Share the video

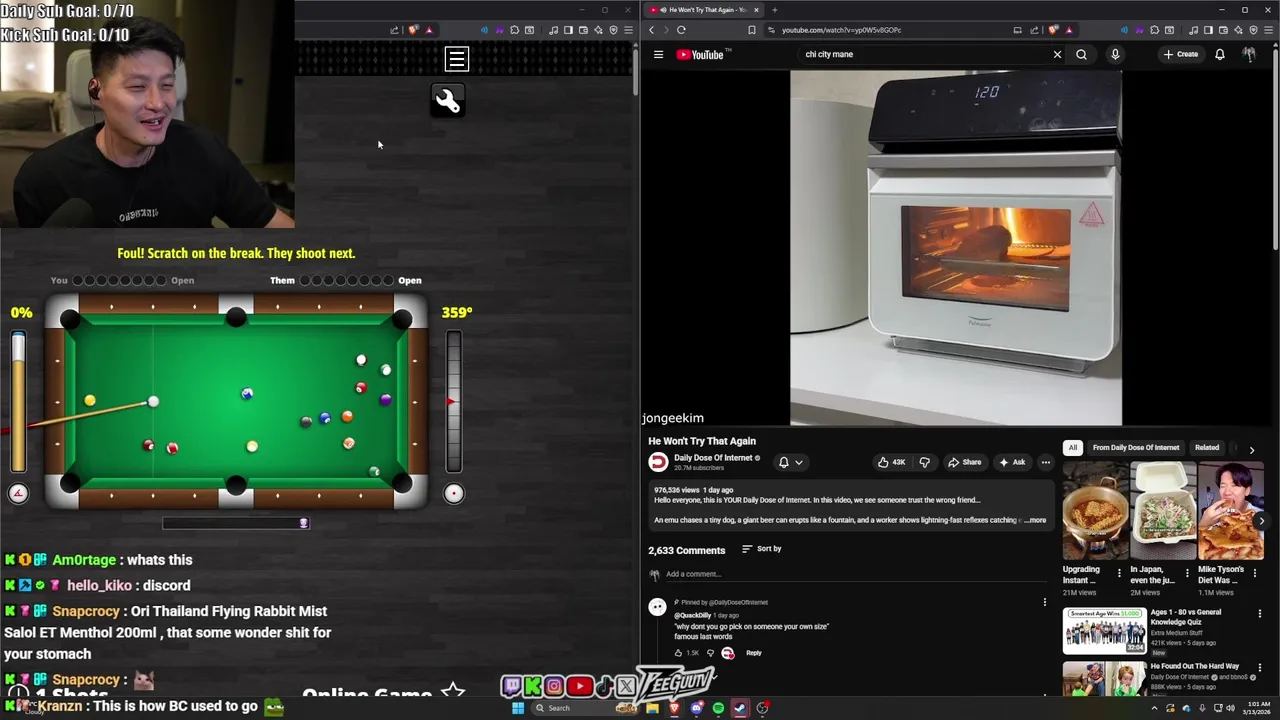tap(965, 462)
